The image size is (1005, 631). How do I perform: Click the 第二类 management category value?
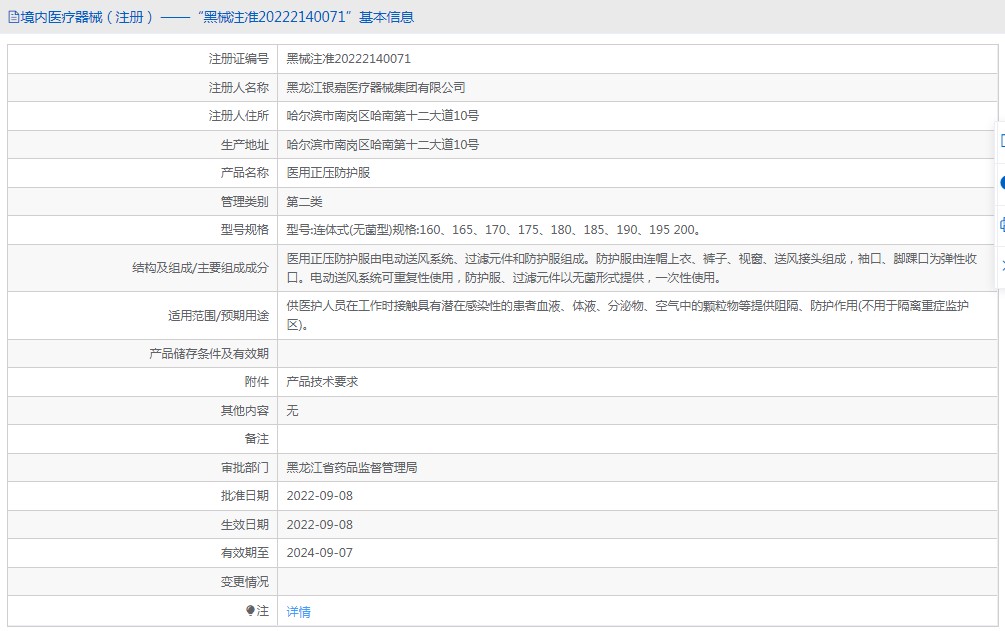[304, 202]
